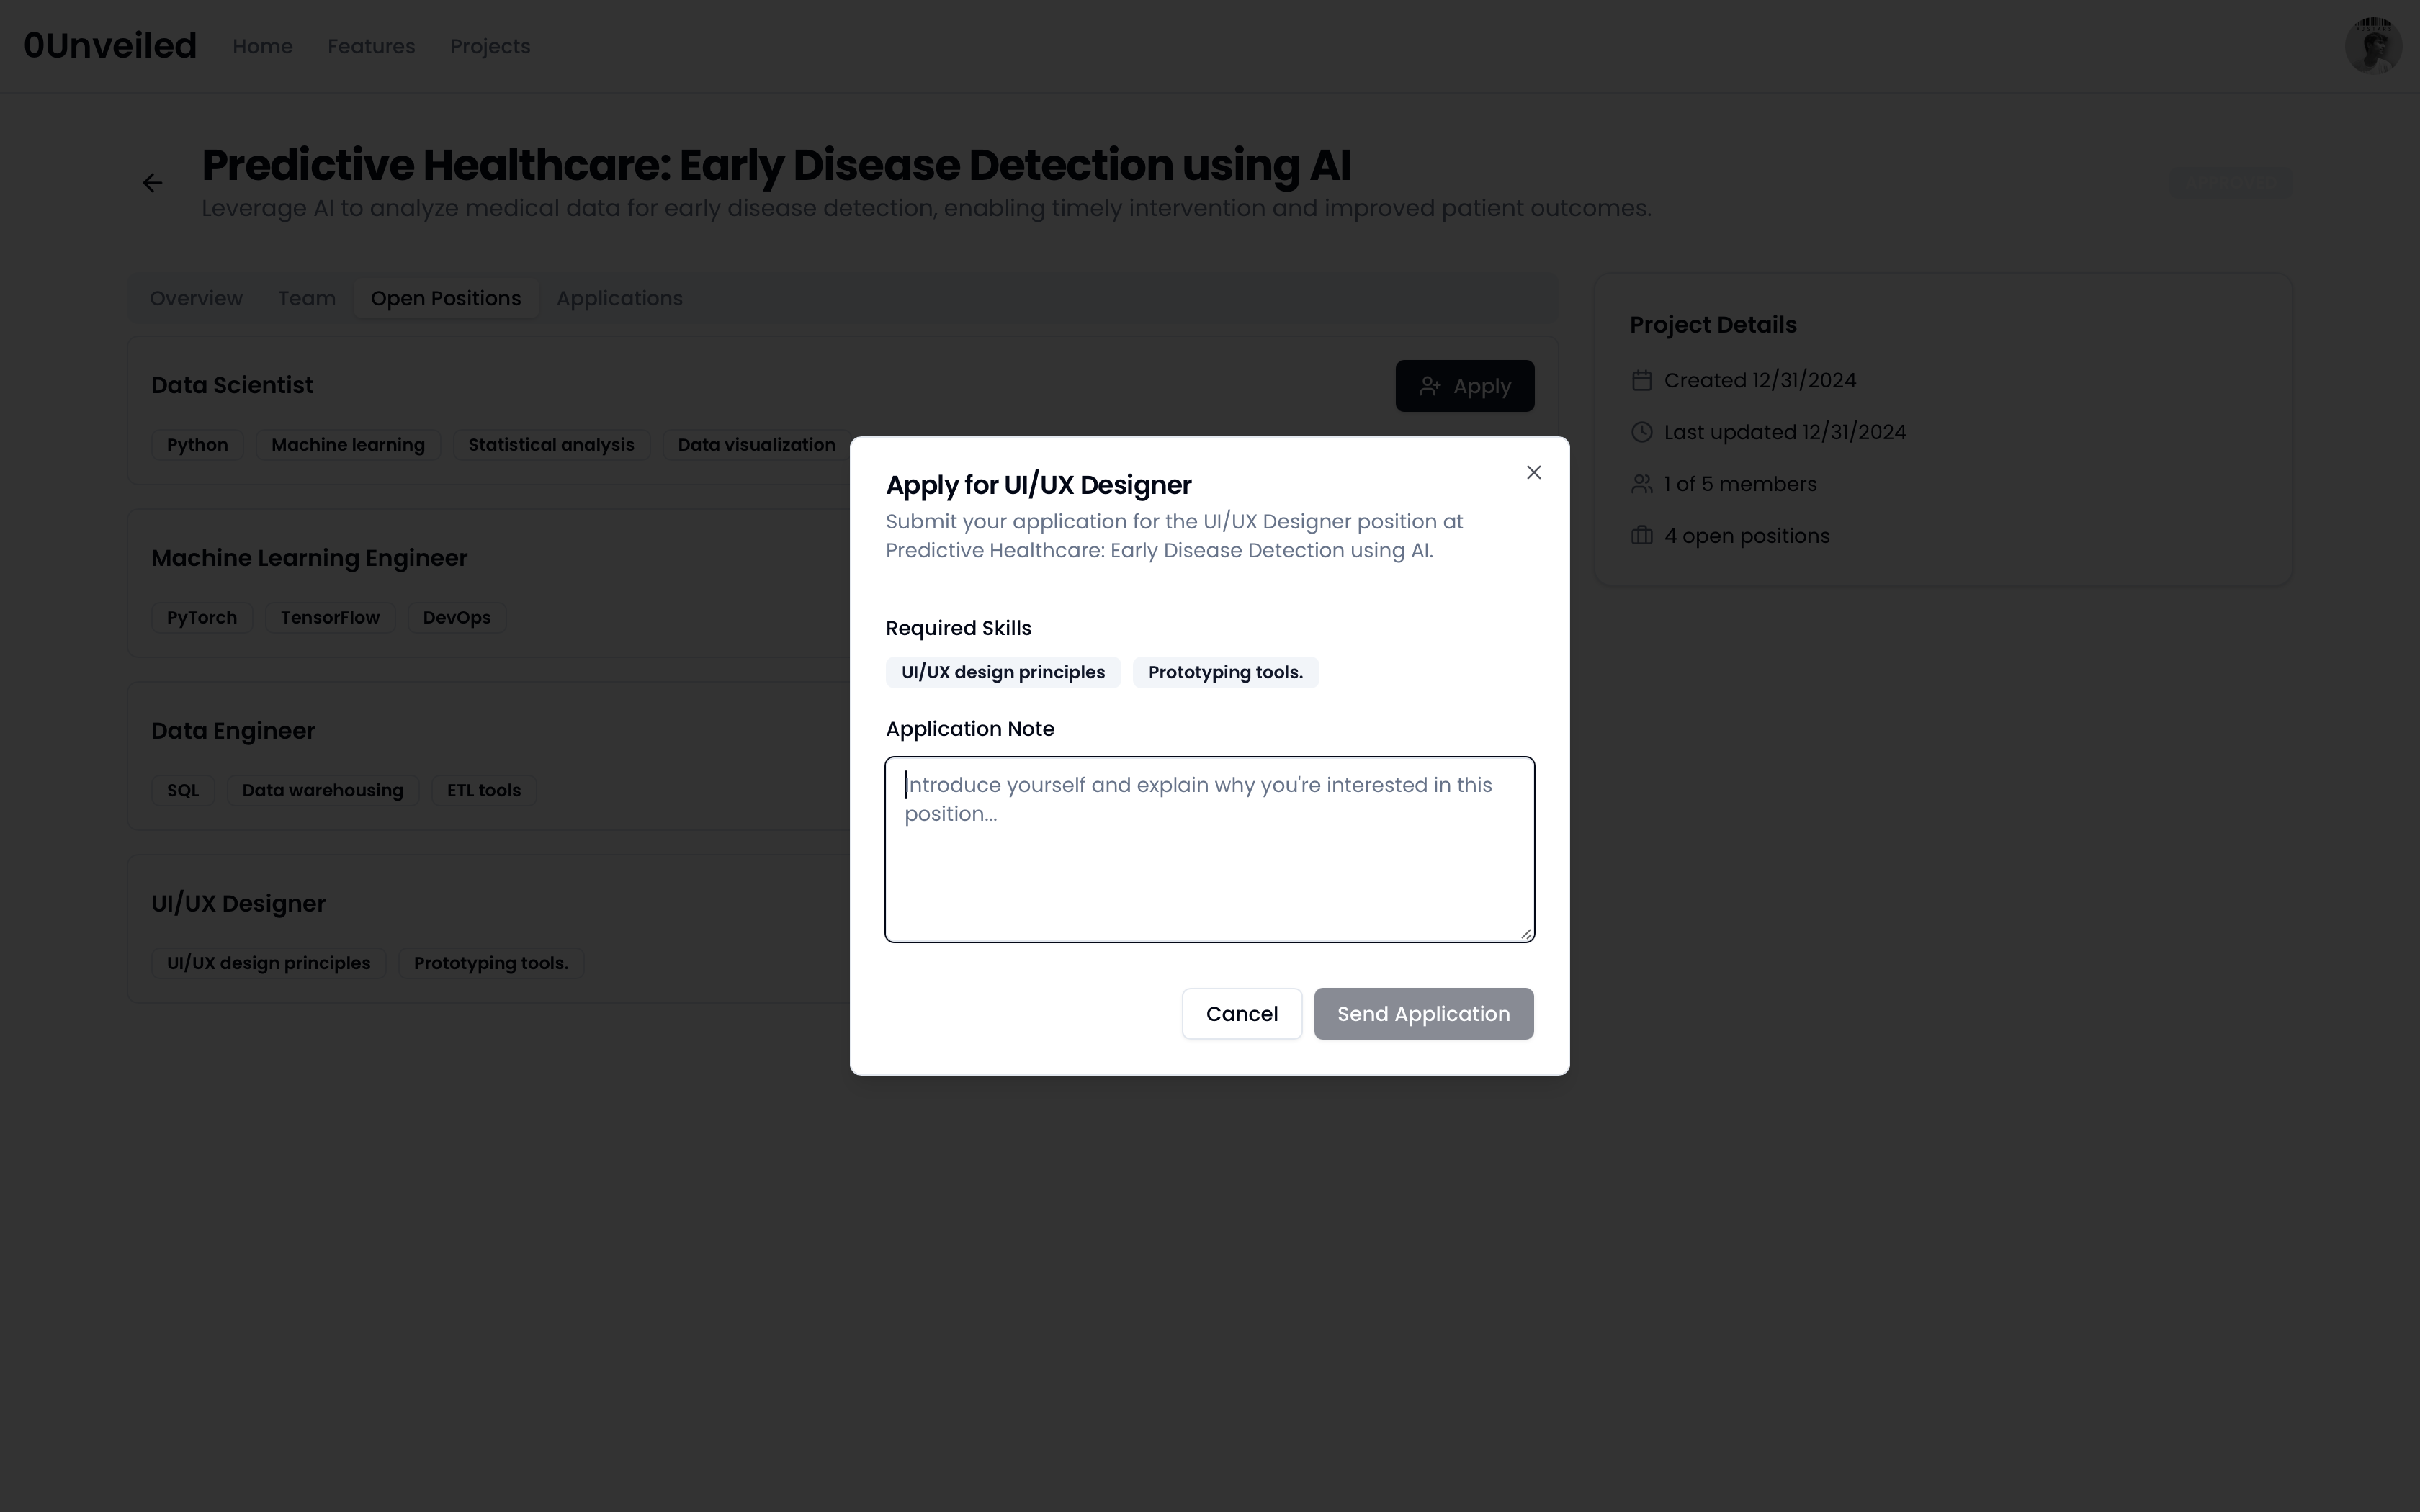Click the Data warehousing skill tag
This screenshot has width=2420, height=1512.
pos(322,791)
